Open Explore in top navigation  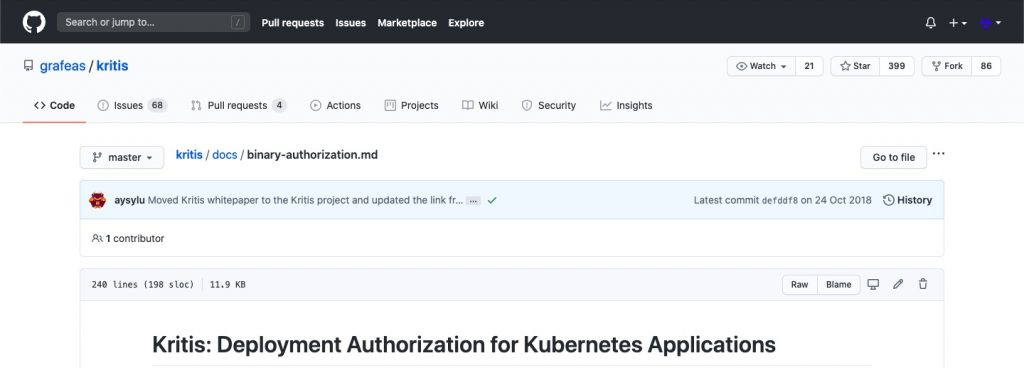[466, 23]
